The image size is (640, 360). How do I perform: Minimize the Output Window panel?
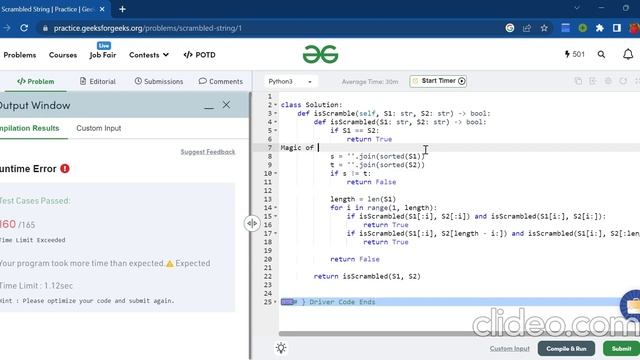coord(209,107)
